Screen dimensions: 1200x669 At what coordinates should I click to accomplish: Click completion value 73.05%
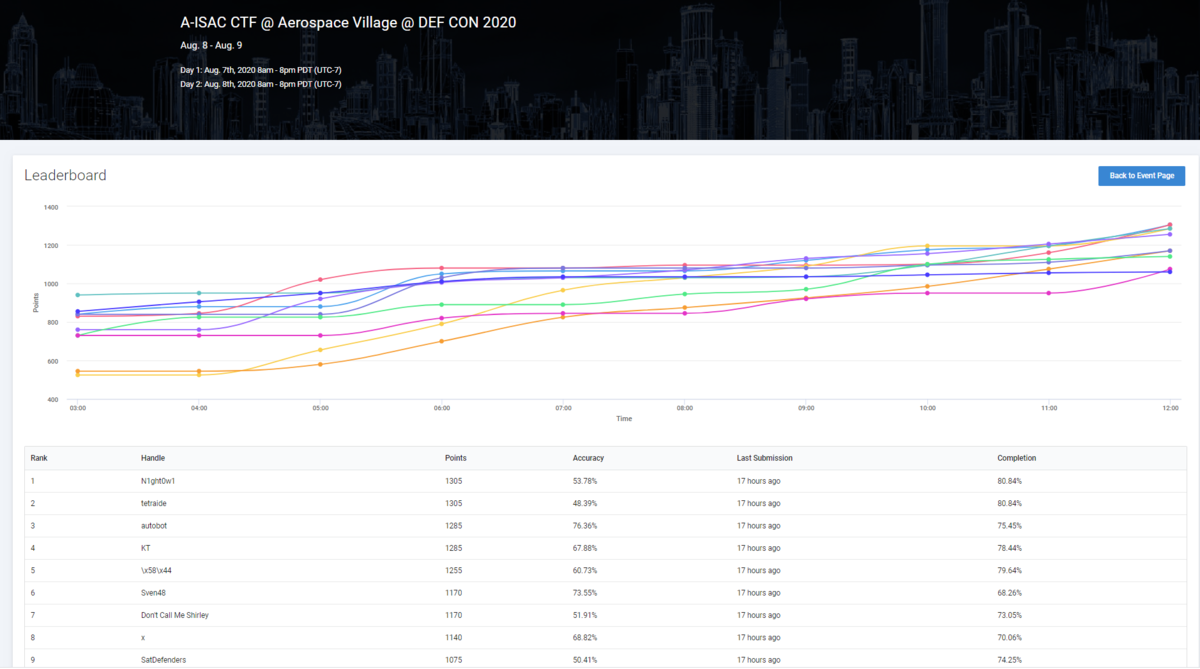click(x=1010, y=614)
